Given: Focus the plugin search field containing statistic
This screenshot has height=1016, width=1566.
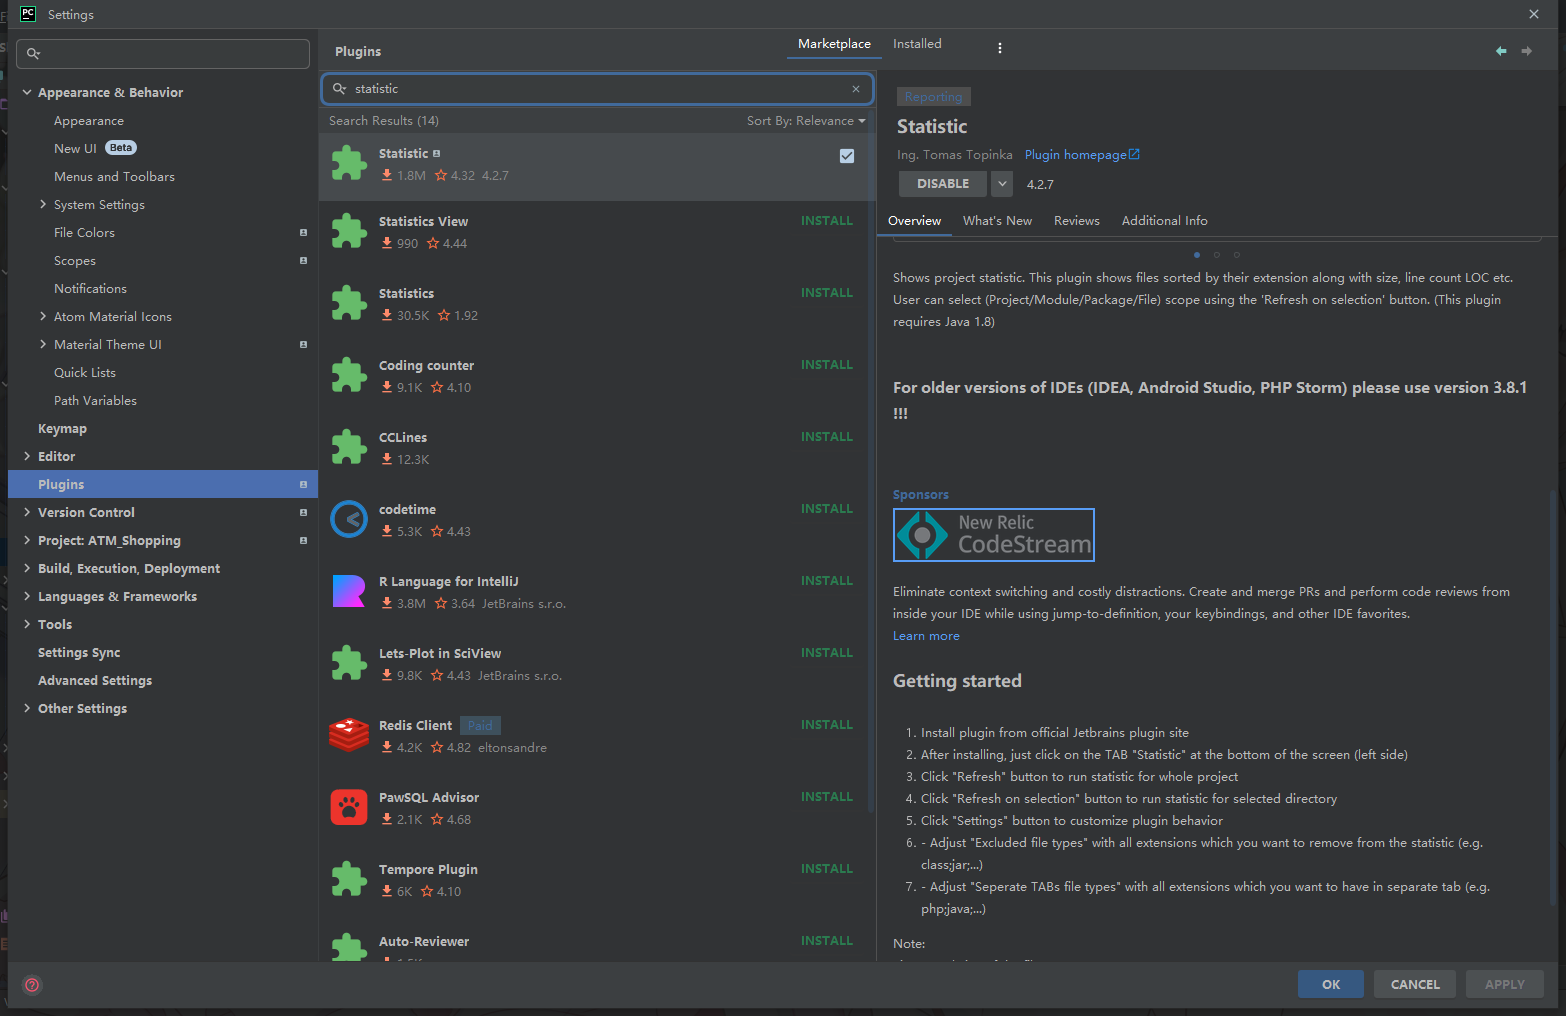Looking at the screenshot, I should 597,89.
